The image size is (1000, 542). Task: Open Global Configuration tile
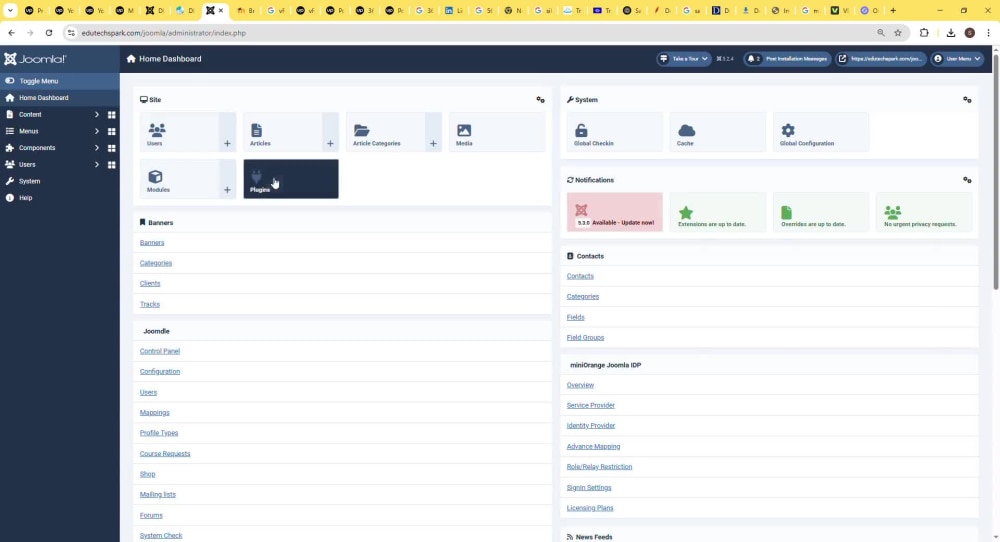click(x=821, y=132)
